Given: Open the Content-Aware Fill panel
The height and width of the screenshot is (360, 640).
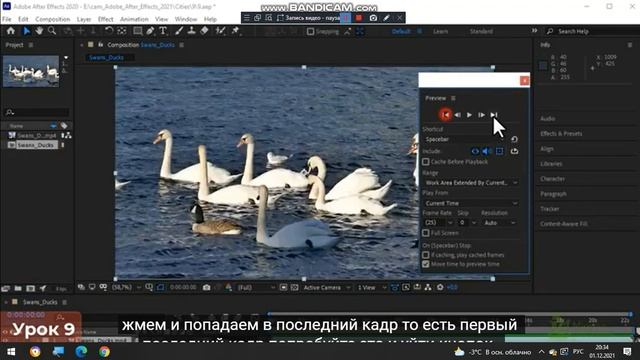Looking at the screenshot, I should pyautogui.click(x=564, y=224).
